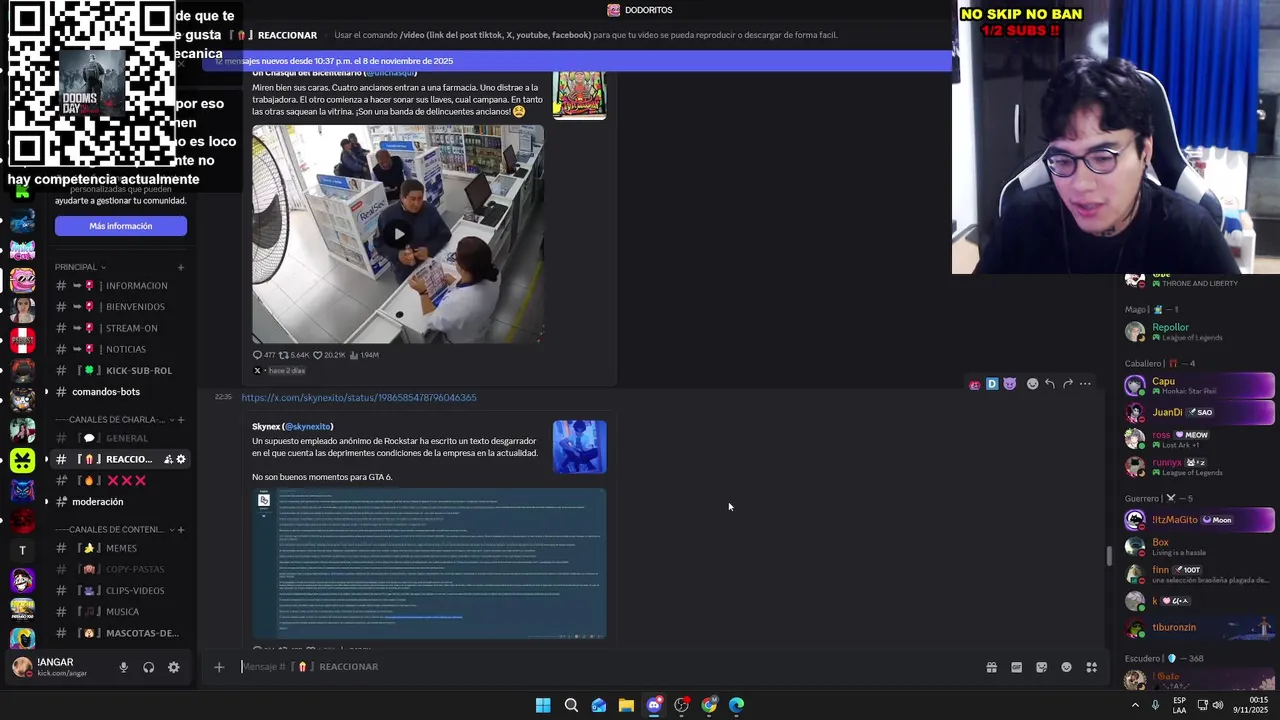
Task: Open the attach plus button beside message box
Action: tap(219, 667)
